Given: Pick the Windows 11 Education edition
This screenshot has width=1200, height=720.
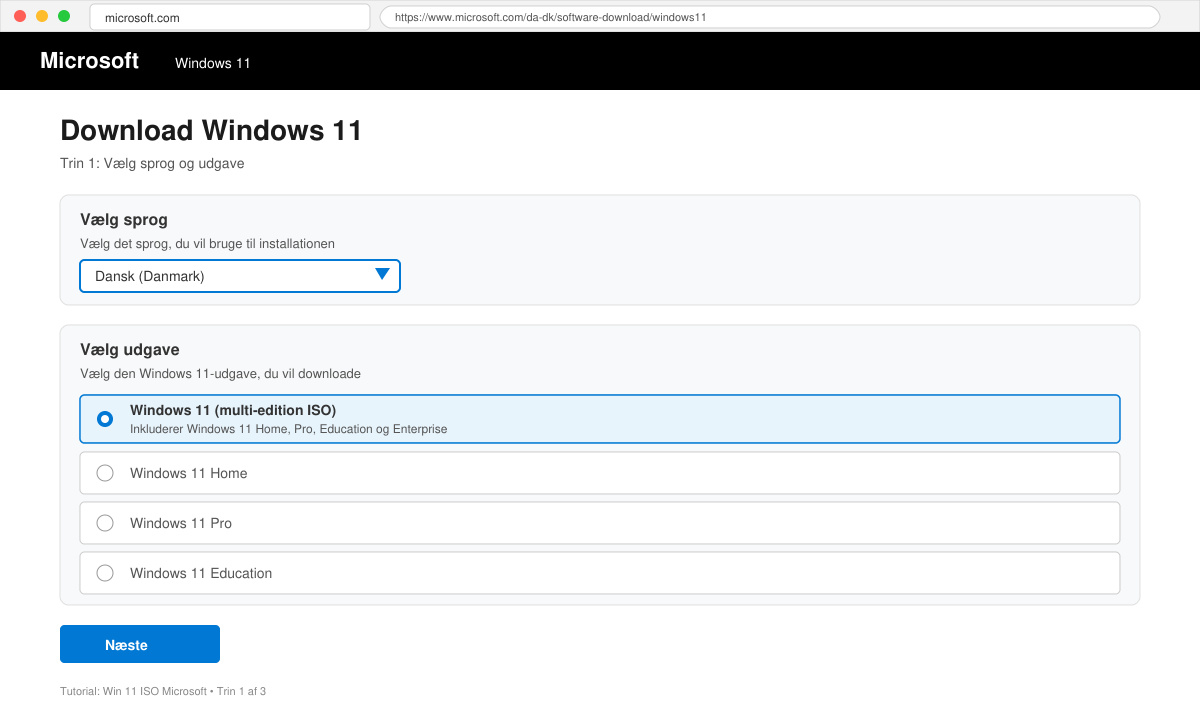Looking at the screenshot, I should [600, 573].
